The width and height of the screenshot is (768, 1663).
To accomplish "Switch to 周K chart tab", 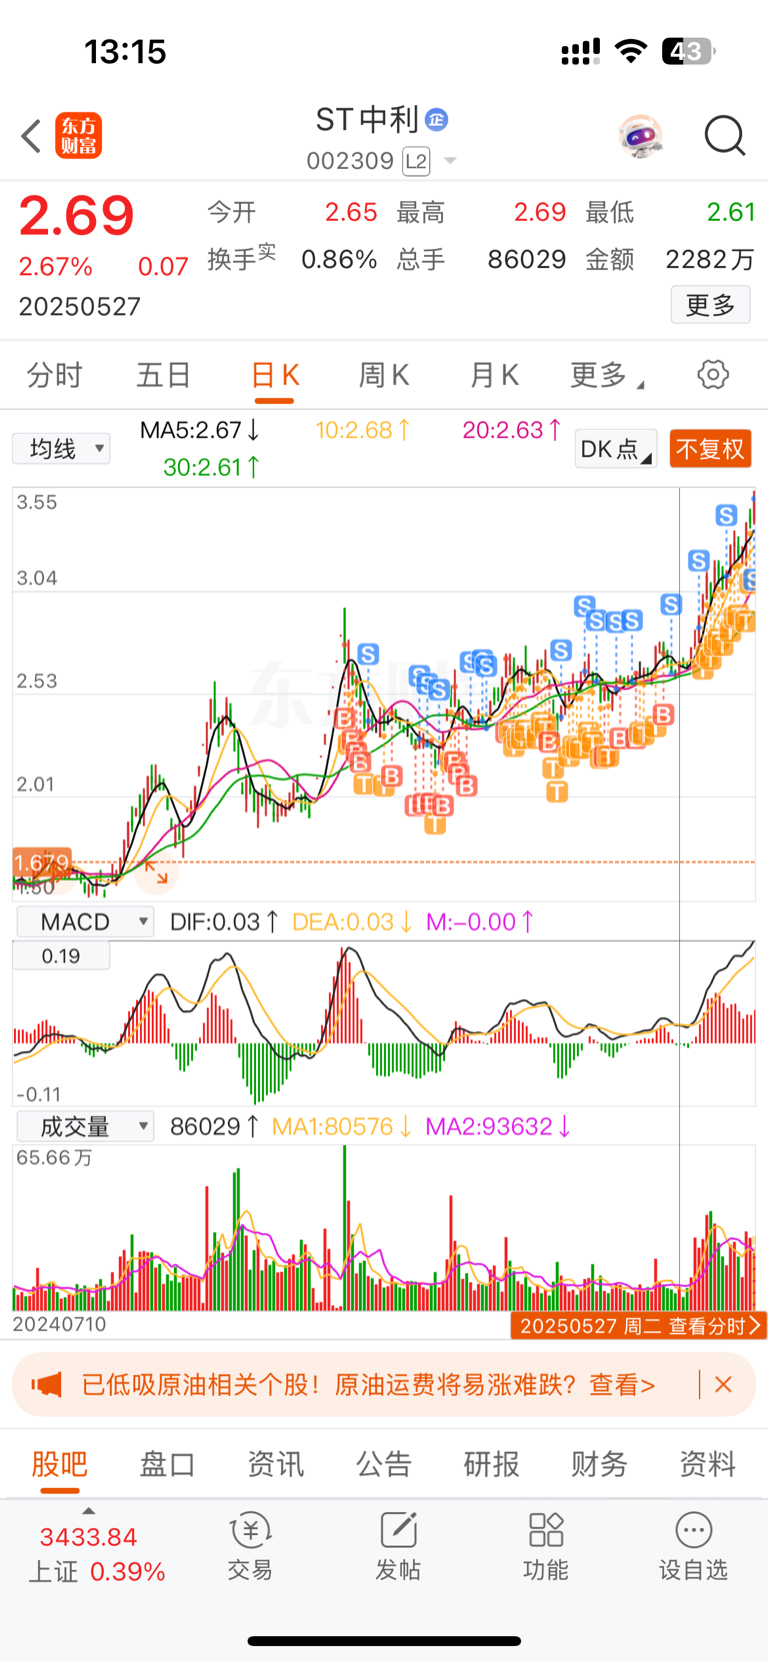I will (384, 375).
